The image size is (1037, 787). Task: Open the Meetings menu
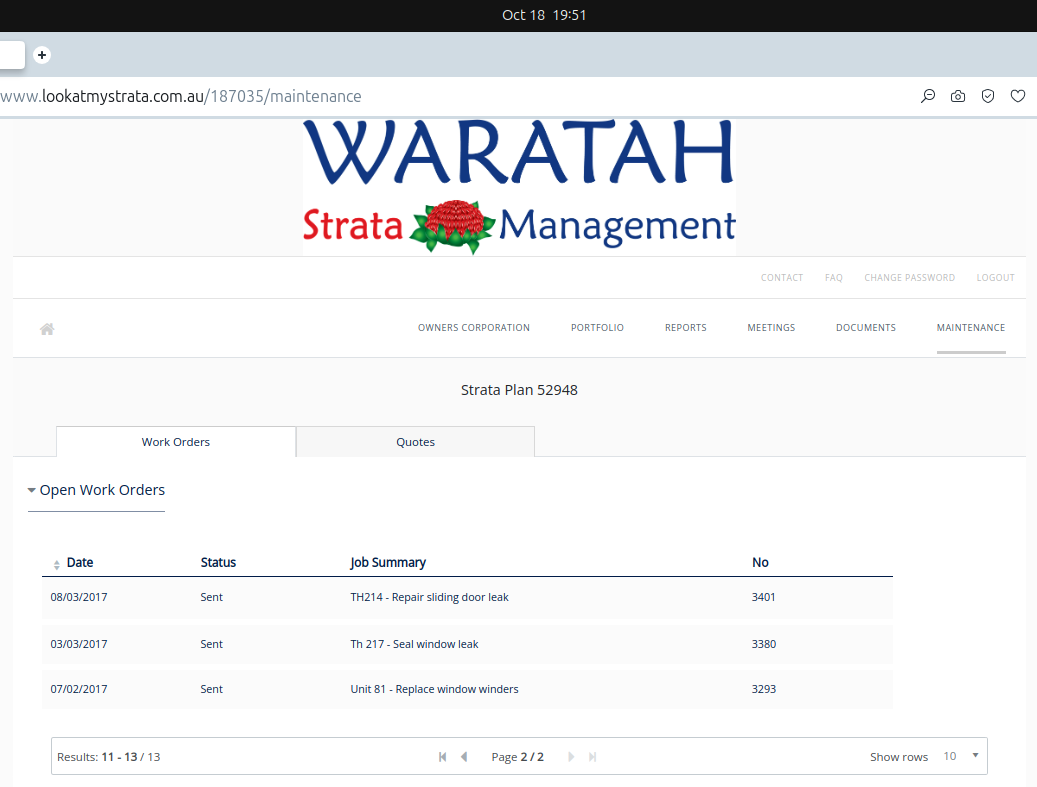tap(771, 327)
